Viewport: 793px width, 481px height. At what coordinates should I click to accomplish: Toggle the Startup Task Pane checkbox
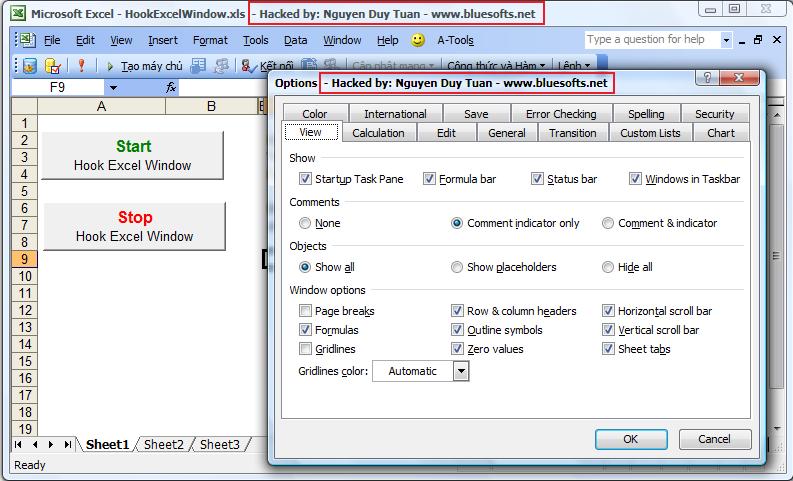tap(305, 179)
